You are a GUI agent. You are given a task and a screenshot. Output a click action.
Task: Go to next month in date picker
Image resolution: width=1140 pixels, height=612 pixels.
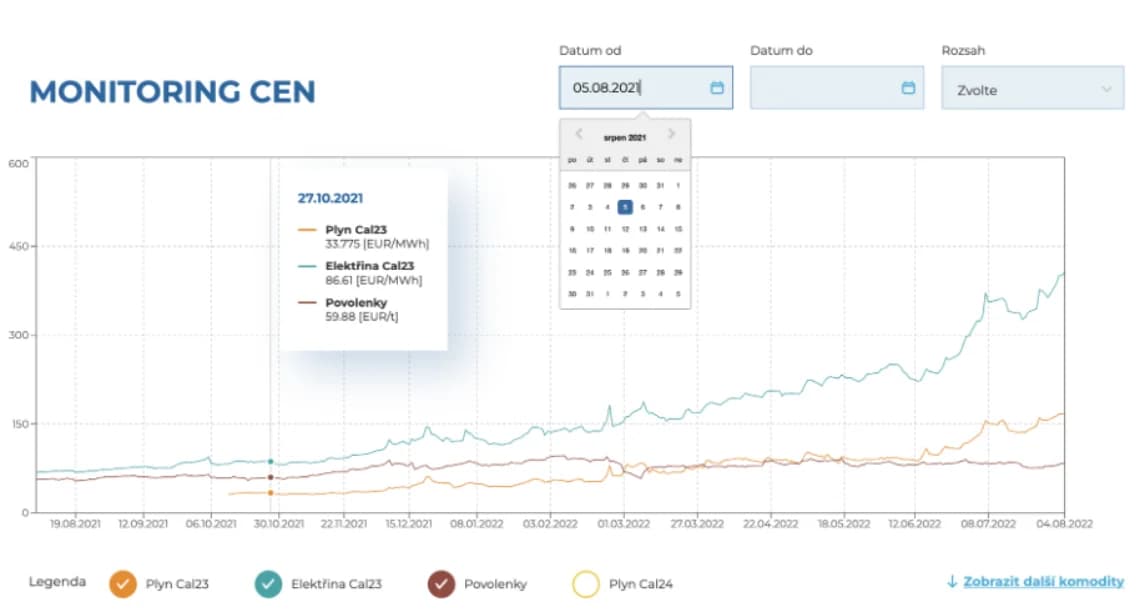[672, 135]
